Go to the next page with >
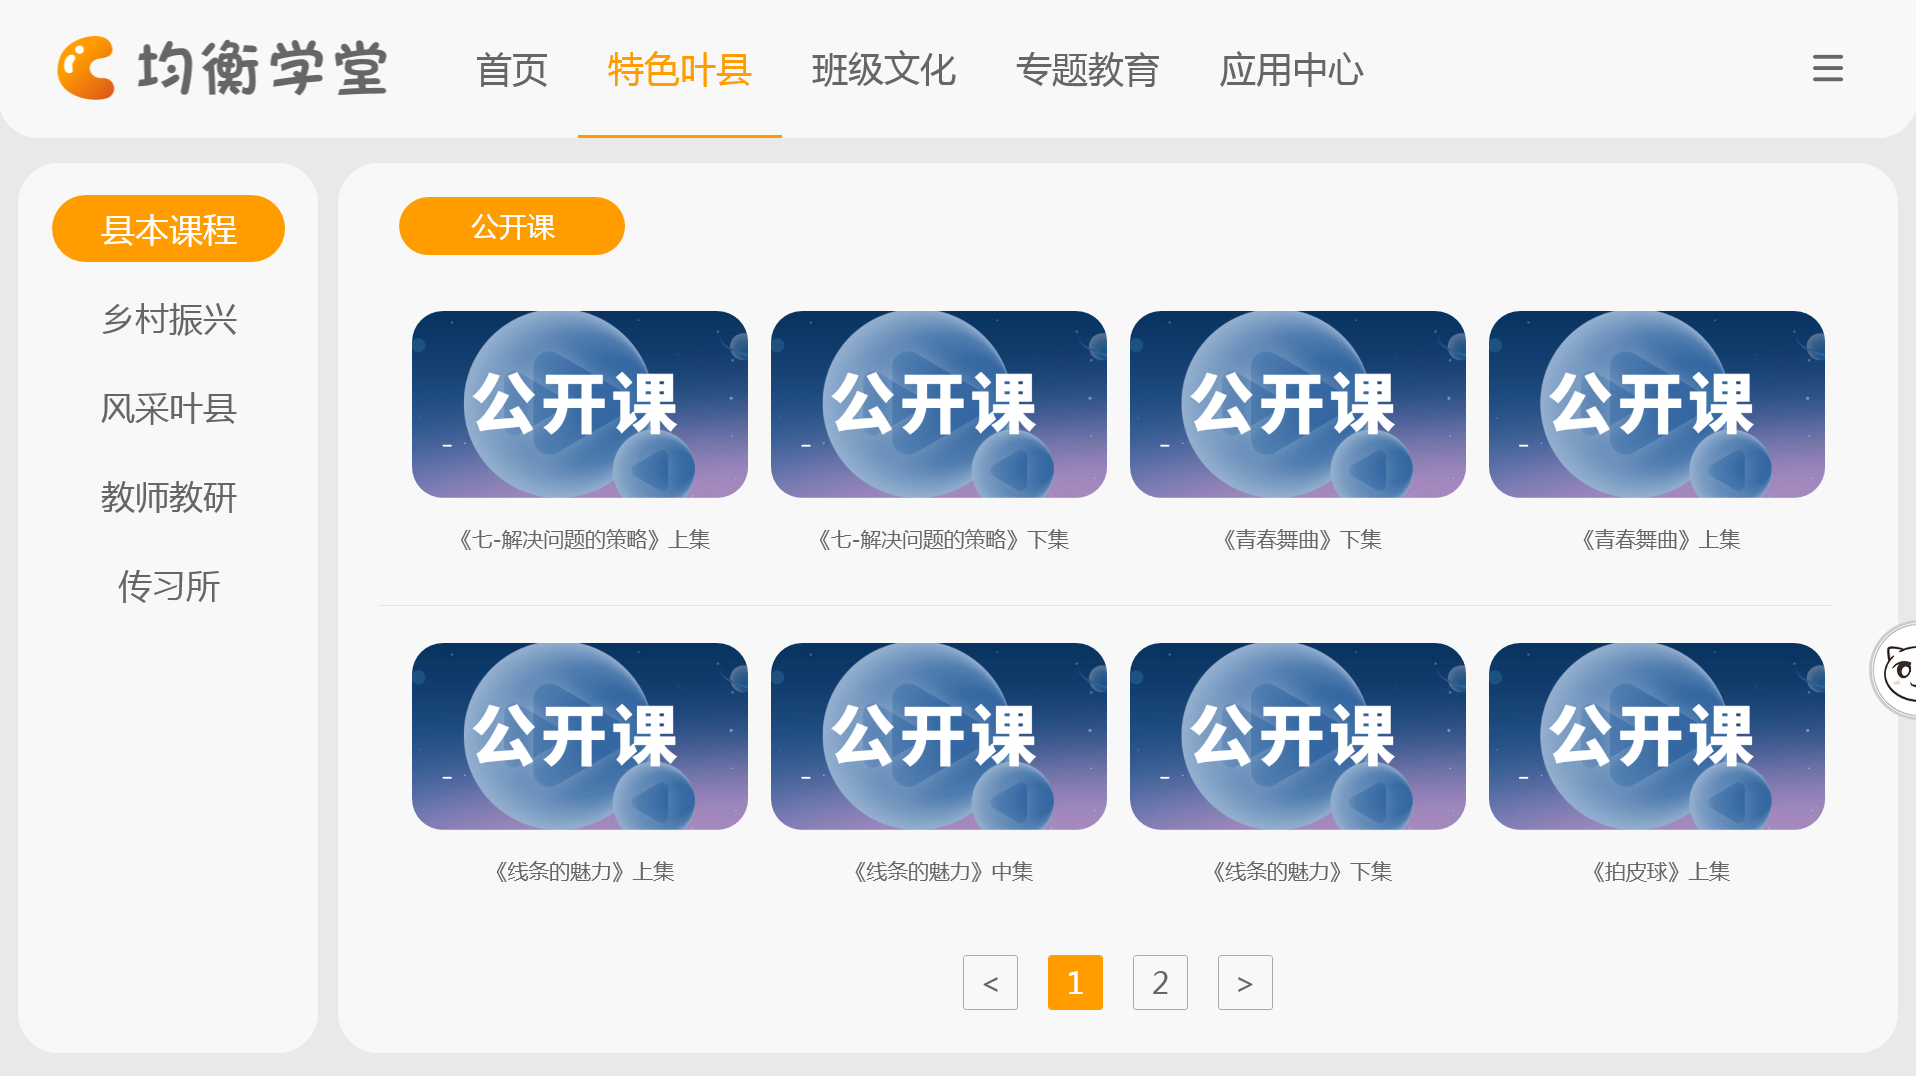Screen dimensions: 1916x1076 [x=1245, y=982]
